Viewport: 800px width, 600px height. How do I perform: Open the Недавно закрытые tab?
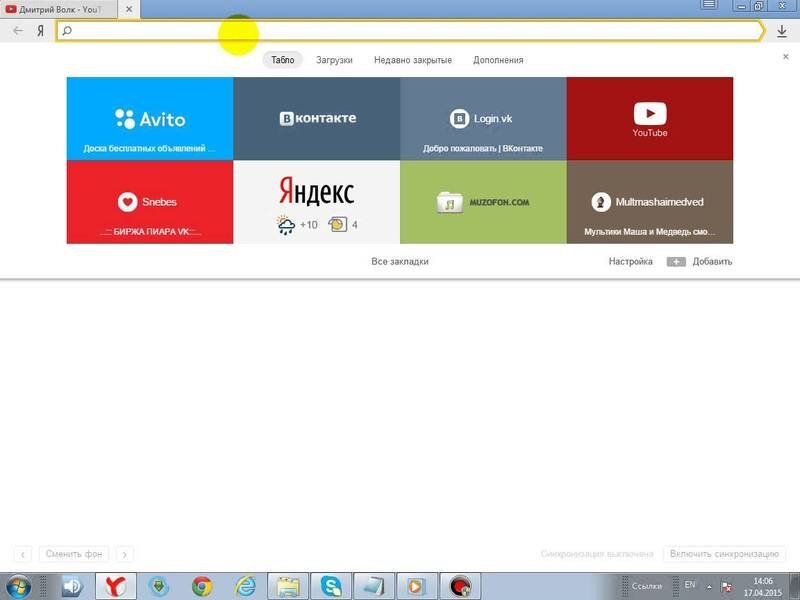[413, 60]
